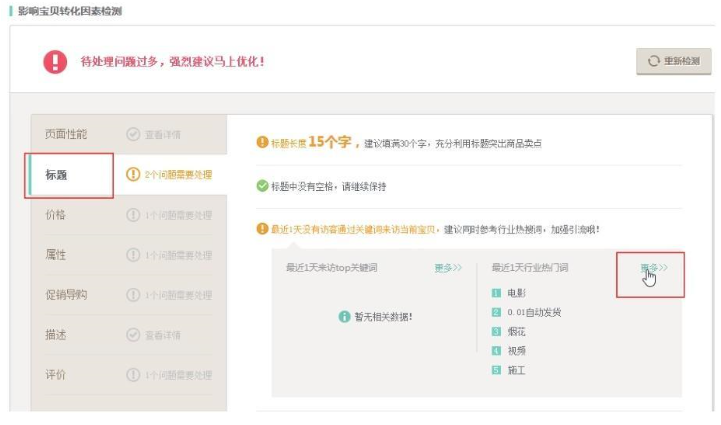Expand 更多 for 最近1天行业热门词
The image size is (721, 425).
tap(654, 268)
